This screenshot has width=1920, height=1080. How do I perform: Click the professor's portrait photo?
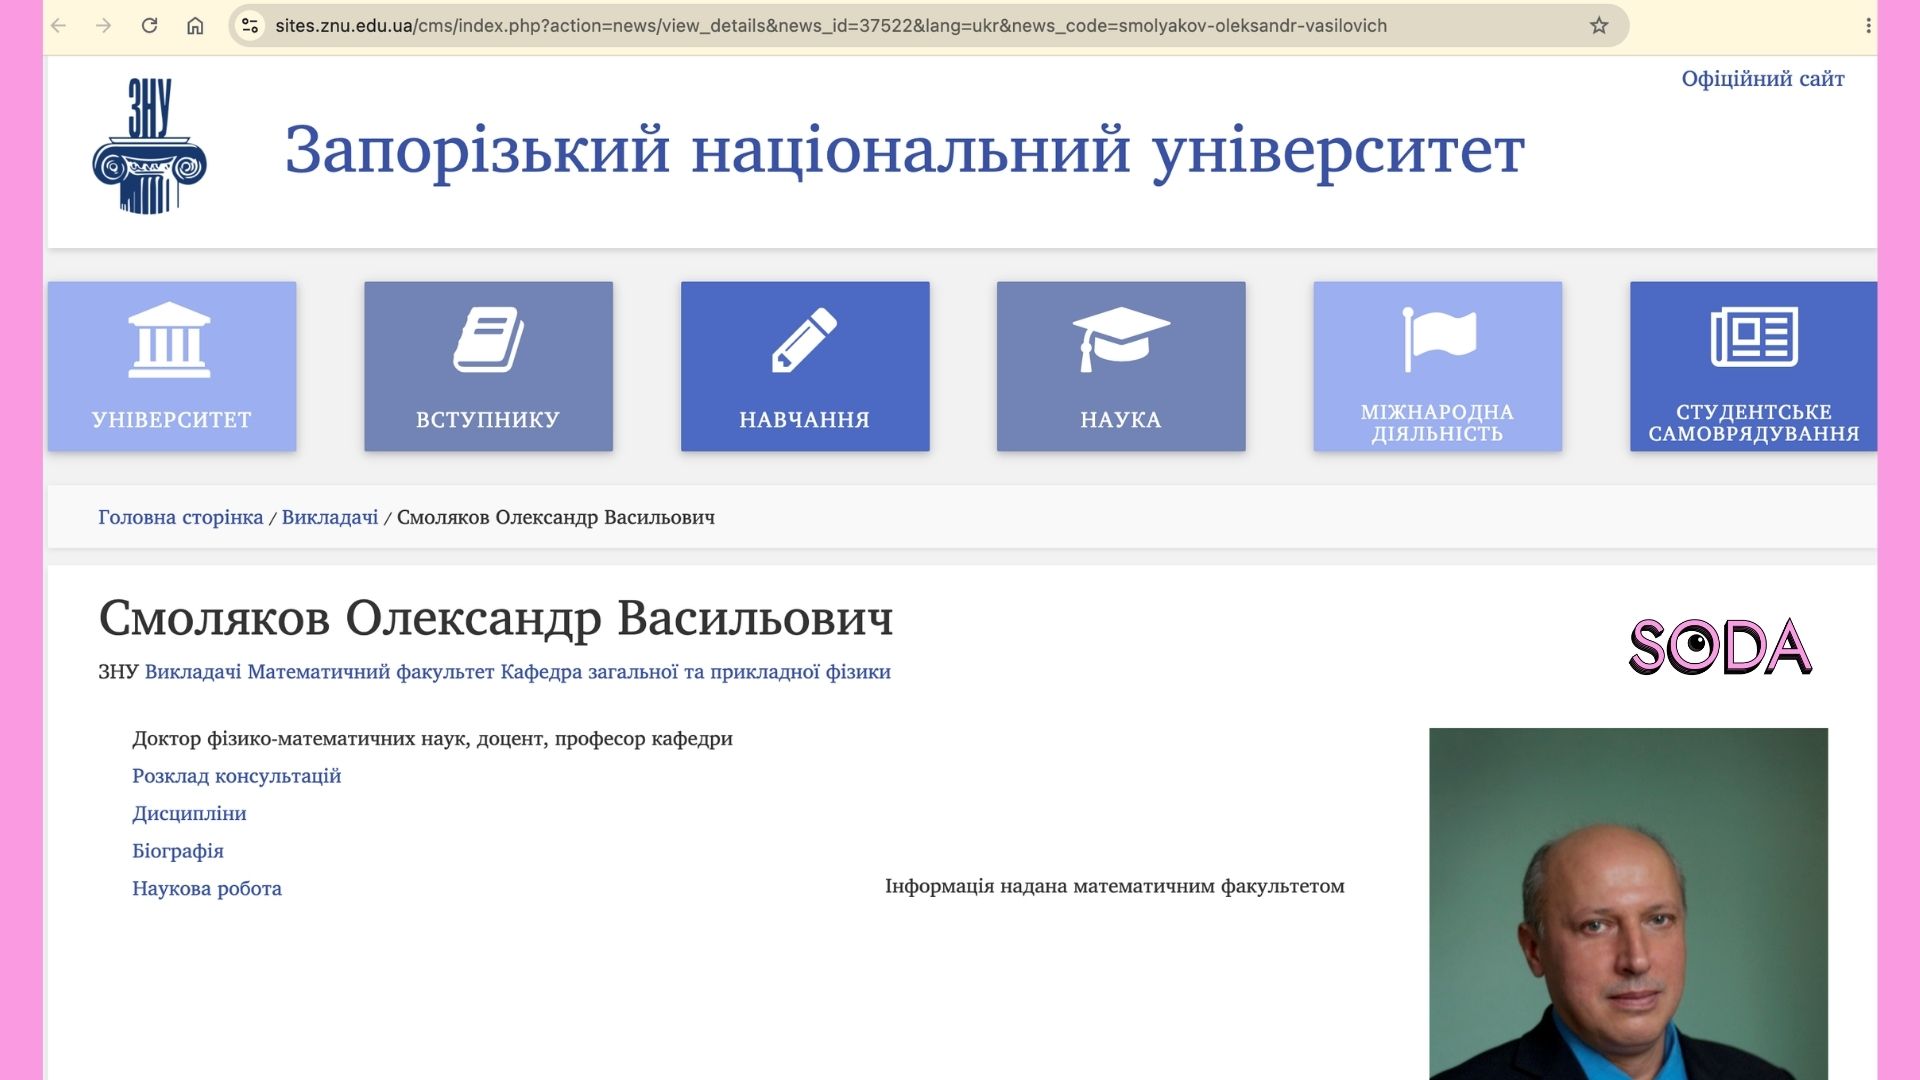[1628, 904]
